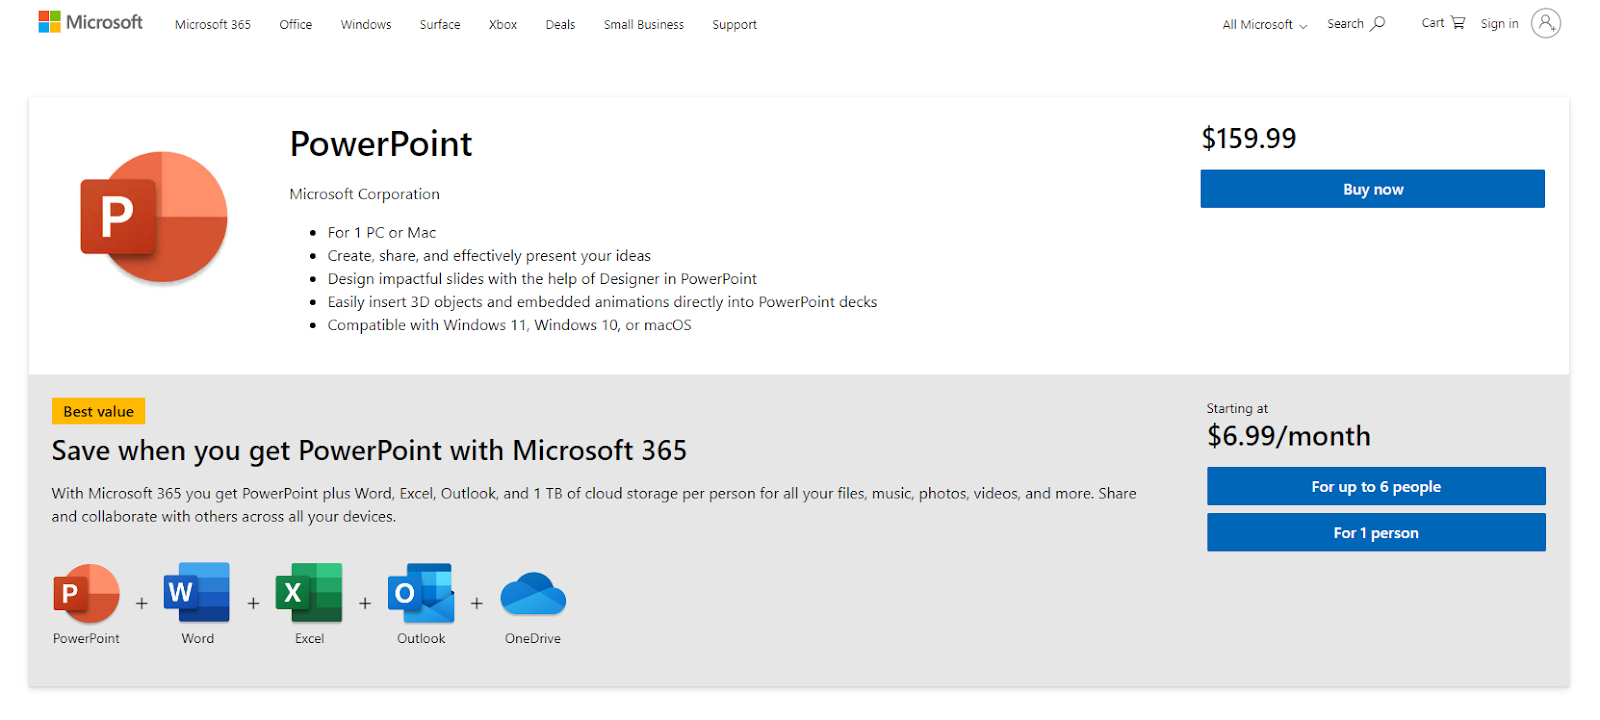The image size is (1600, 720).
Task: Click the PowerPoint product title
Action: tap(381, 144)
